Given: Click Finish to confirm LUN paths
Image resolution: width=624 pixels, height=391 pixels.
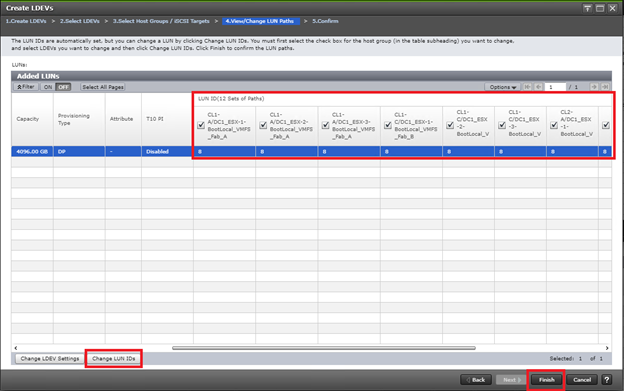Looking at the screenshot, I should pyautogui.click(x=546, y=380).
